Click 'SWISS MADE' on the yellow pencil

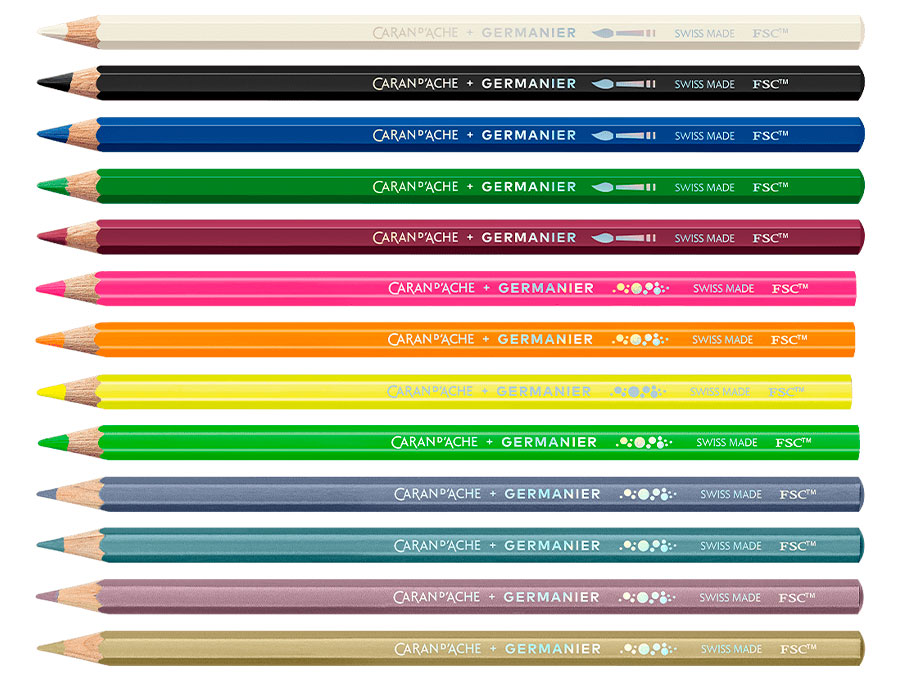point(720,392)
